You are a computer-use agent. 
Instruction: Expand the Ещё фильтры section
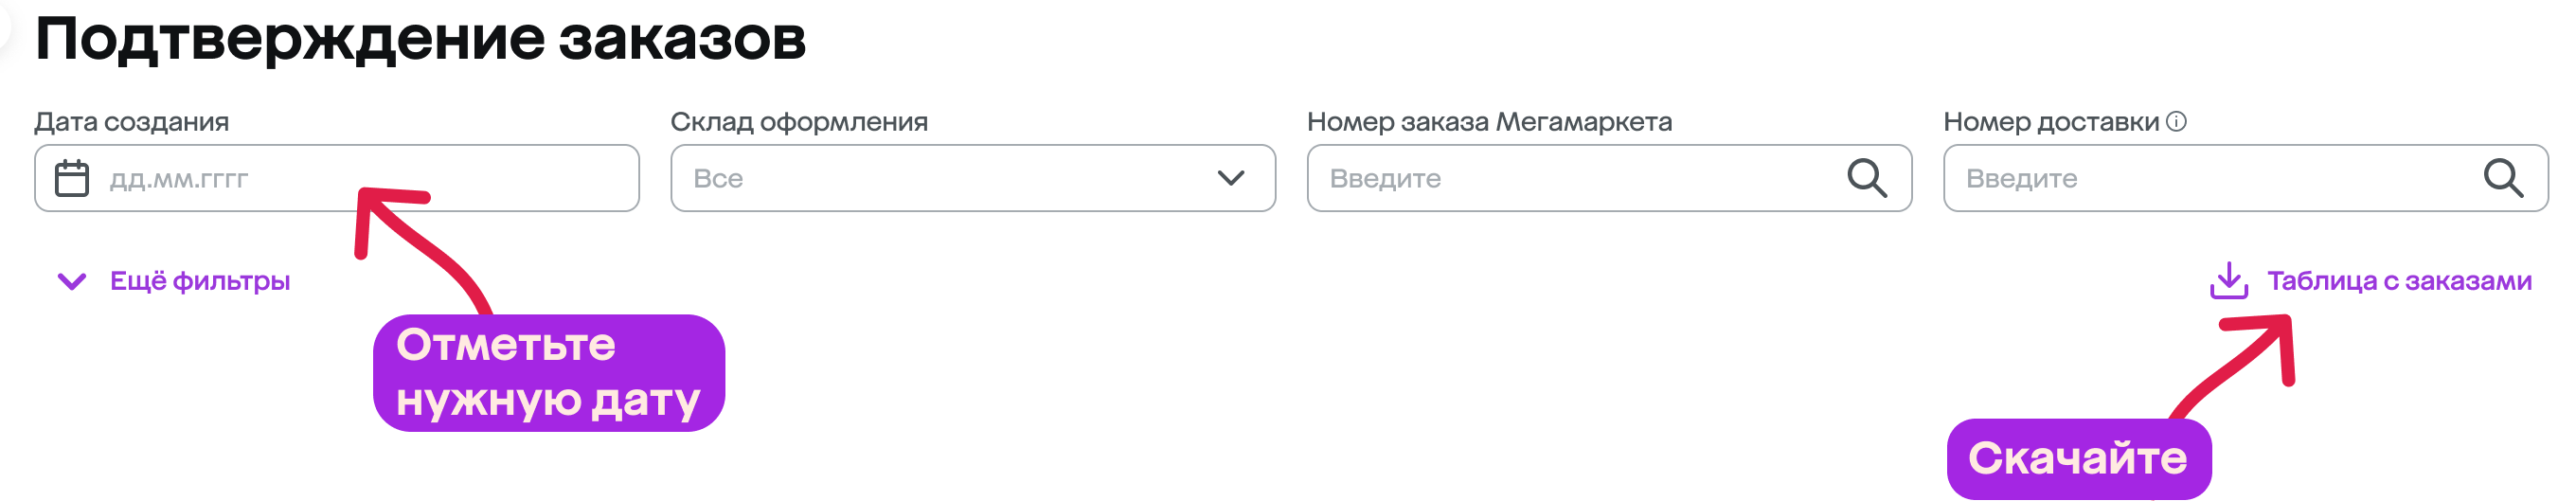pyautogui.click(x=174, y=281)
